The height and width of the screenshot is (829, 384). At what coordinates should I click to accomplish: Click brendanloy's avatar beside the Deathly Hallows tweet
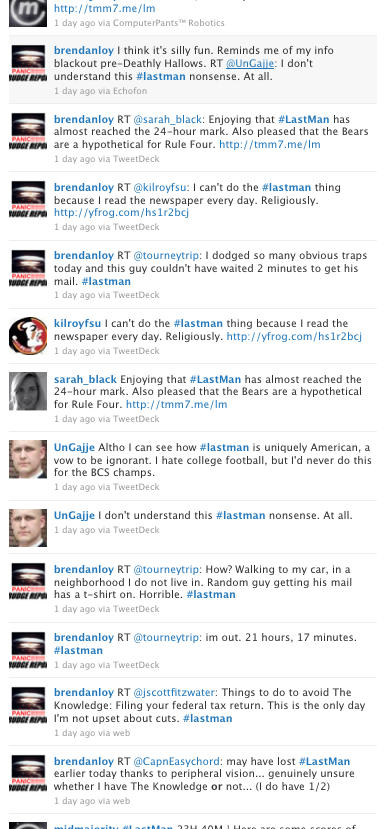click(28, 63)
